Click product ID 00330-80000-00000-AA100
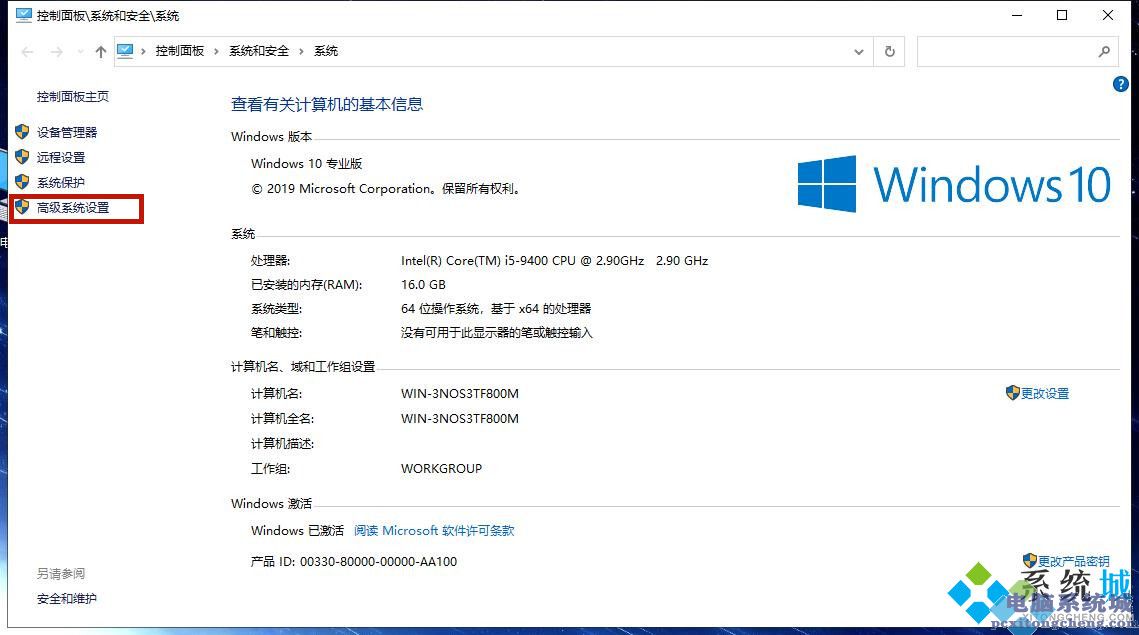Image resolution: width=1139 pixels, height=635 pixels. pyautogui.click(x=378, y=562)
